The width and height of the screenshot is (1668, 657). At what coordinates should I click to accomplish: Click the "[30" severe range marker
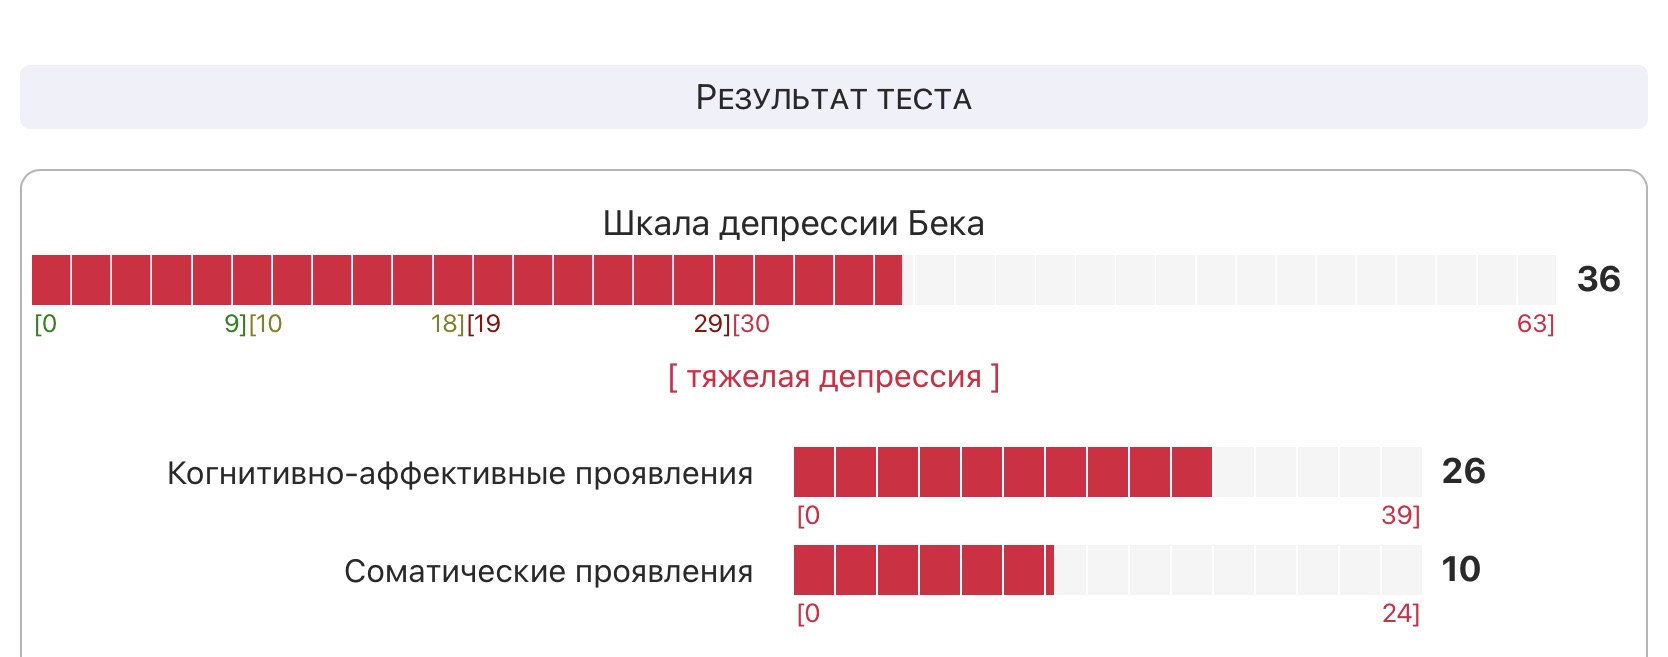pos(752,324)
